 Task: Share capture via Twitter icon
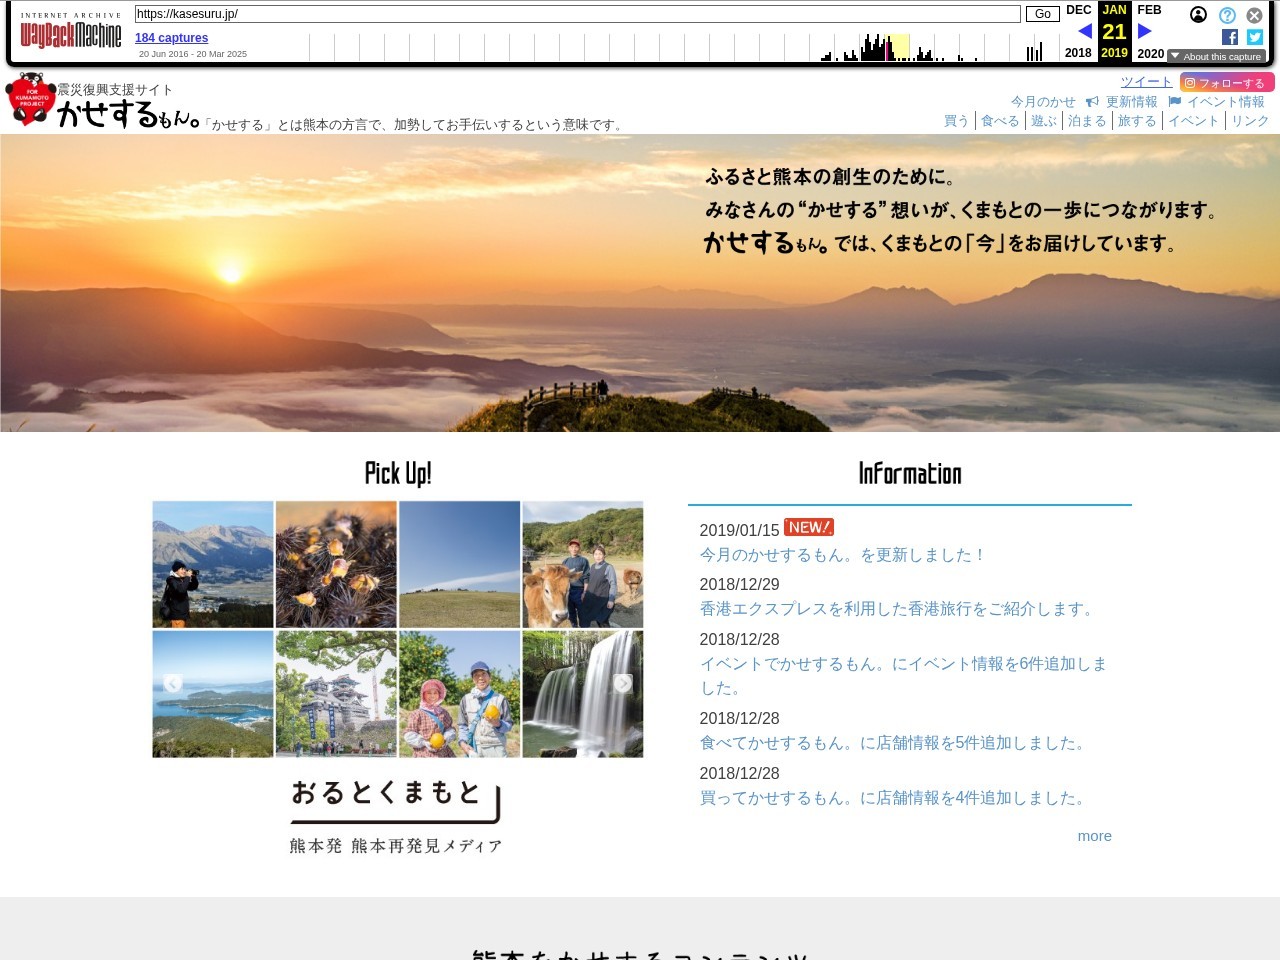(x=1255, y=37)
